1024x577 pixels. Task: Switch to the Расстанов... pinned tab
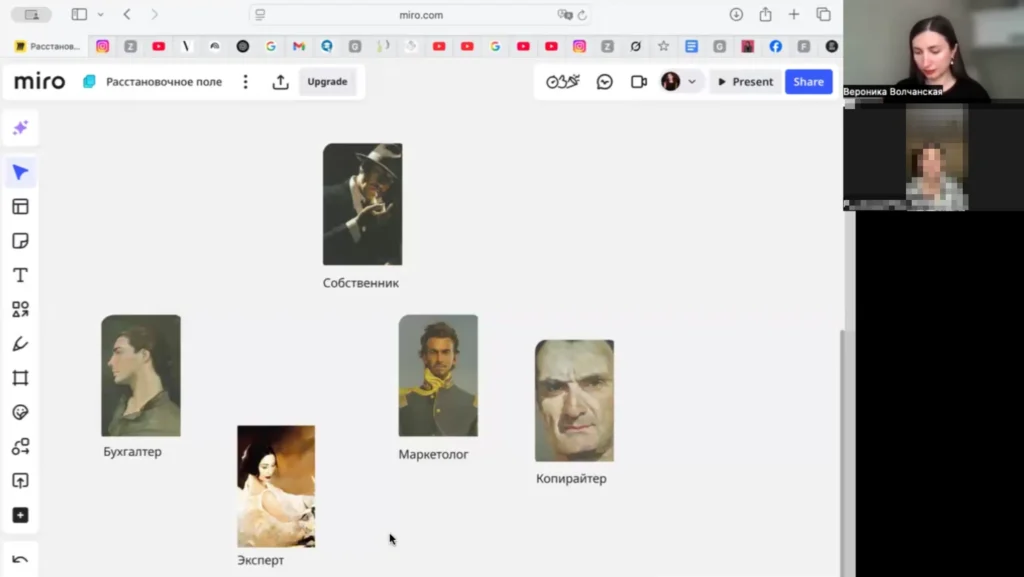click(x=47, y=46)
